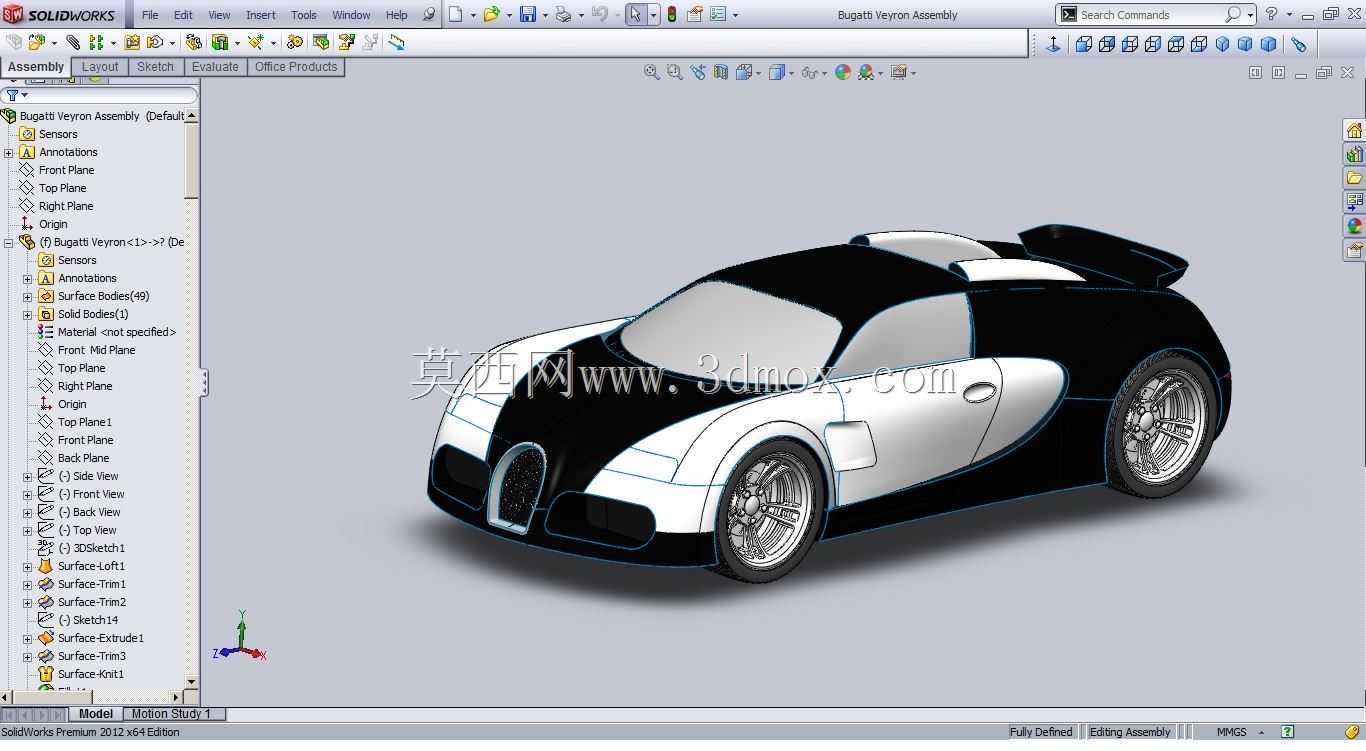Click the Section View icon

(x=721, y=72)
